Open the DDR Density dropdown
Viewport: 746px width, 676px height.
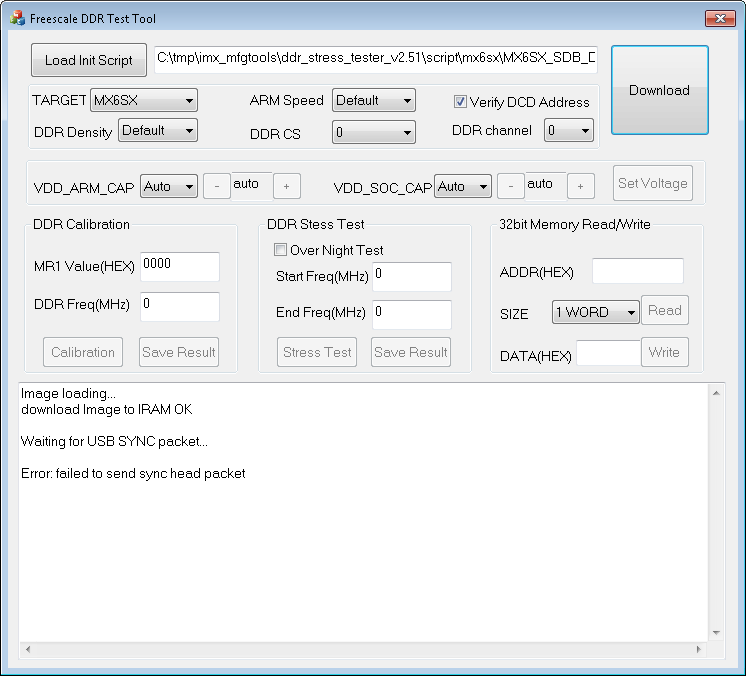[x=158, y=130]
